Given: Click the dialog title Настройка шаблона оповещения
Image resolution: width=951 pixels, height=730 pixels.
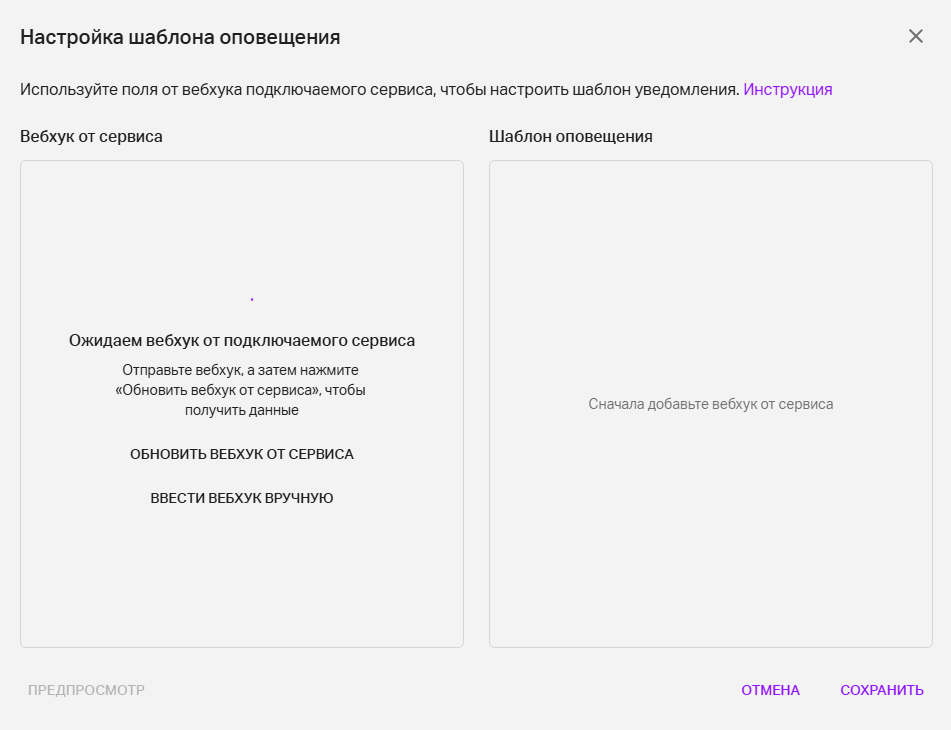Looking at the screenshot, I should (x=180, y=37).
